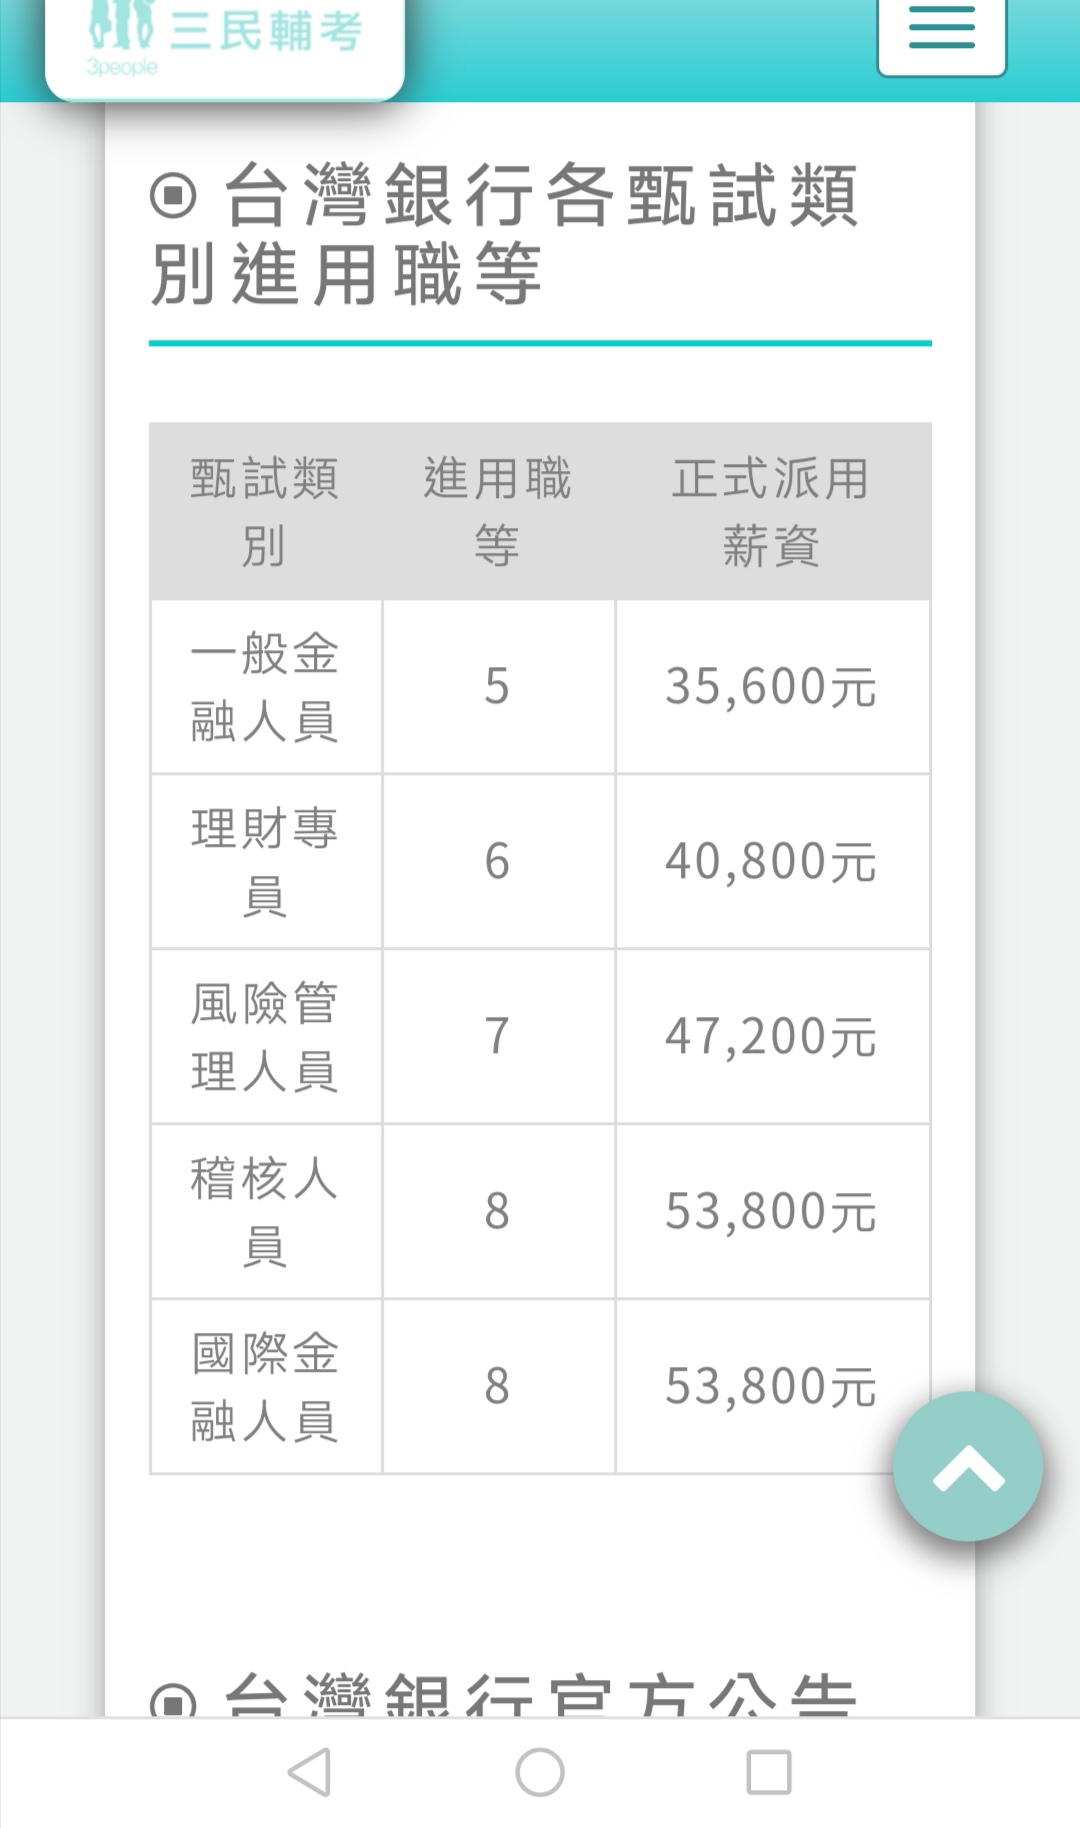1080x1828 pixels.
Task: Tap the 國際金融人員 cell
Action: click(265, 1386)
